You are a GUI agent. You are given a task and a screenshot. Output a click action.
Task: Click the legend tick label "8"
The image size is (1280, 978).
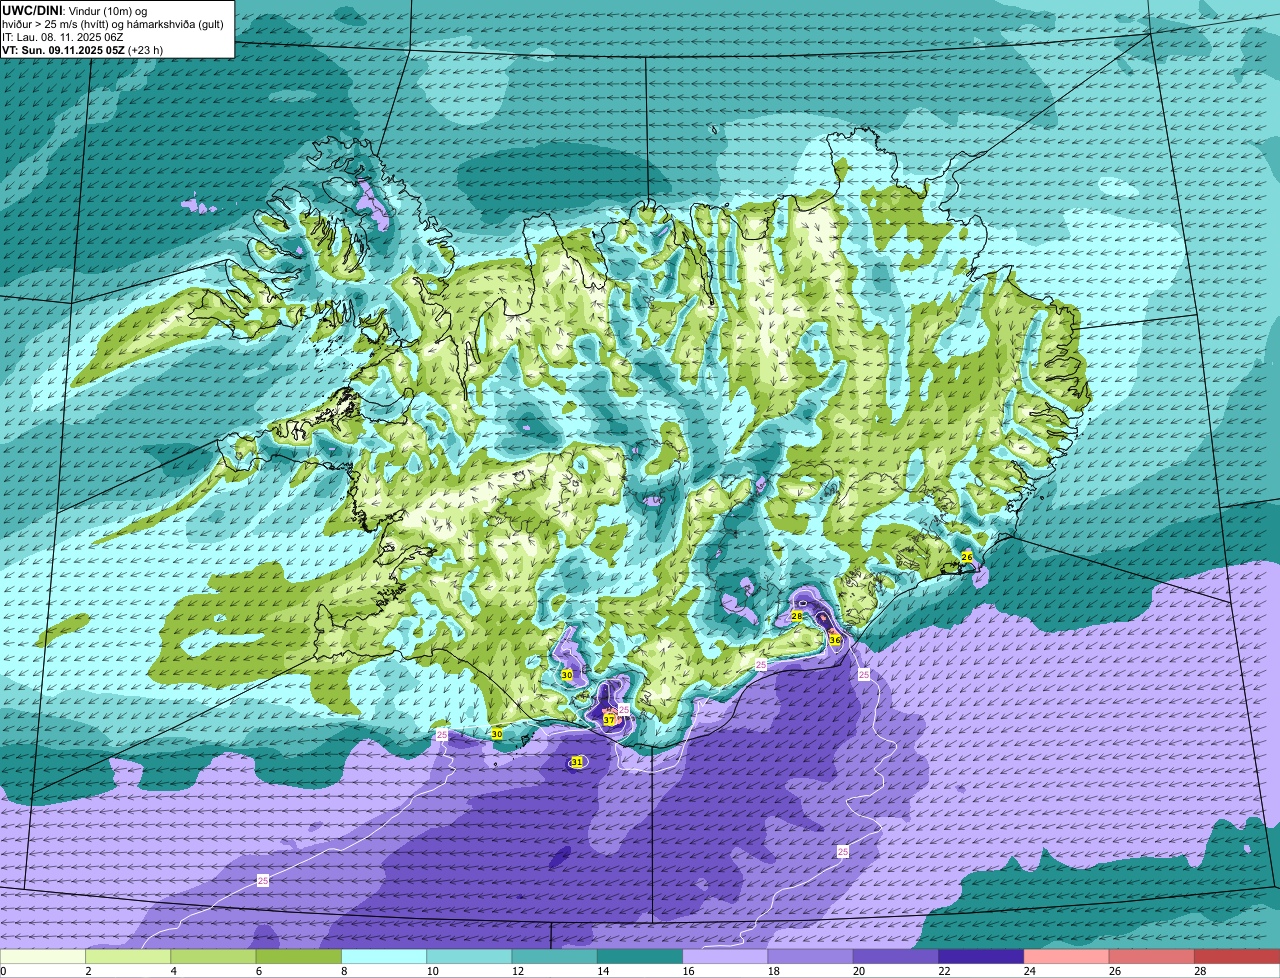click(x=344, y=971)
